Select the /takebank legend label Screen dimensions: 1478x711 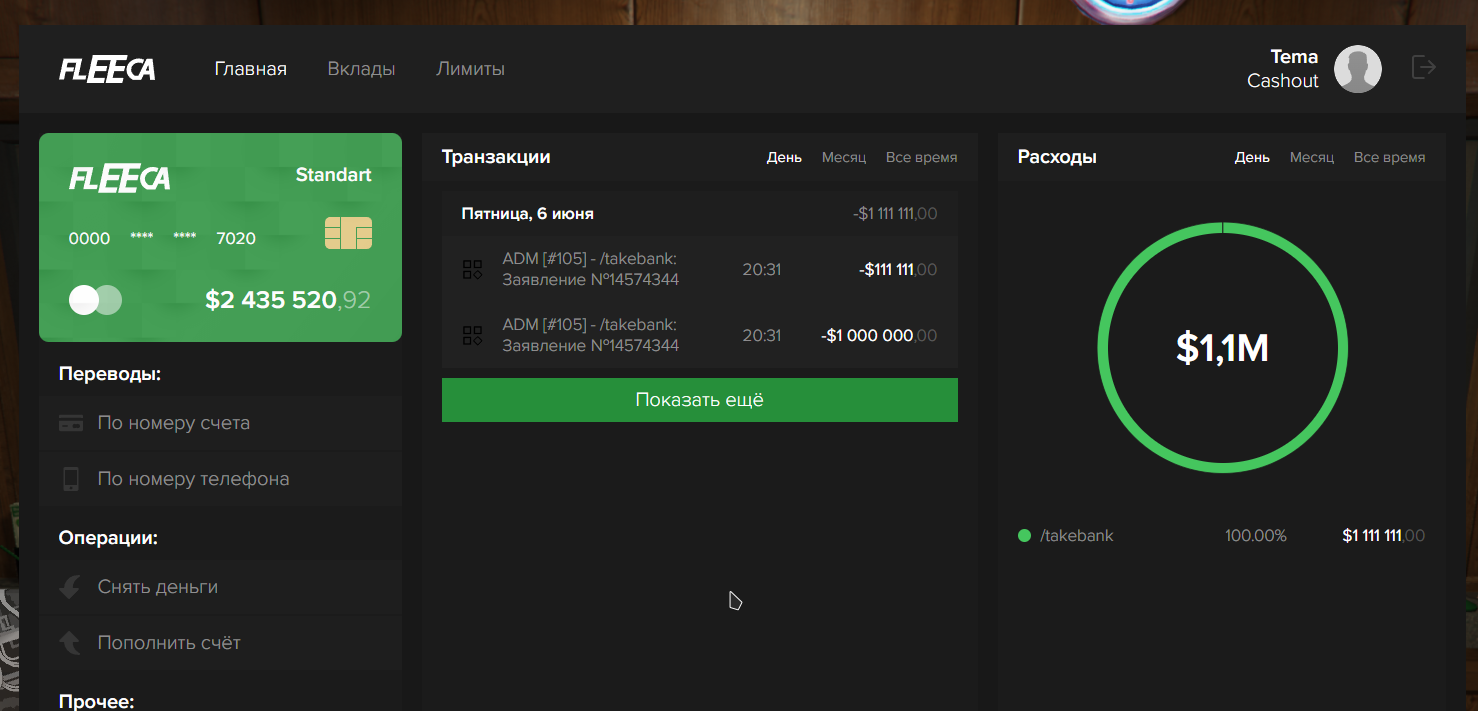tap(1076, 536)
